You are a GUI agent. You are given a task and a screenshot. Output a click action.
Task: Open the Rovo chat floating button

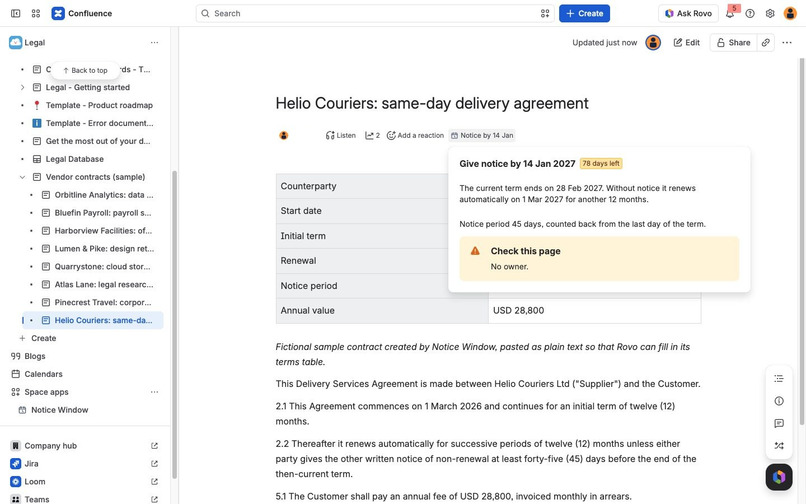(x=779, y=477)
